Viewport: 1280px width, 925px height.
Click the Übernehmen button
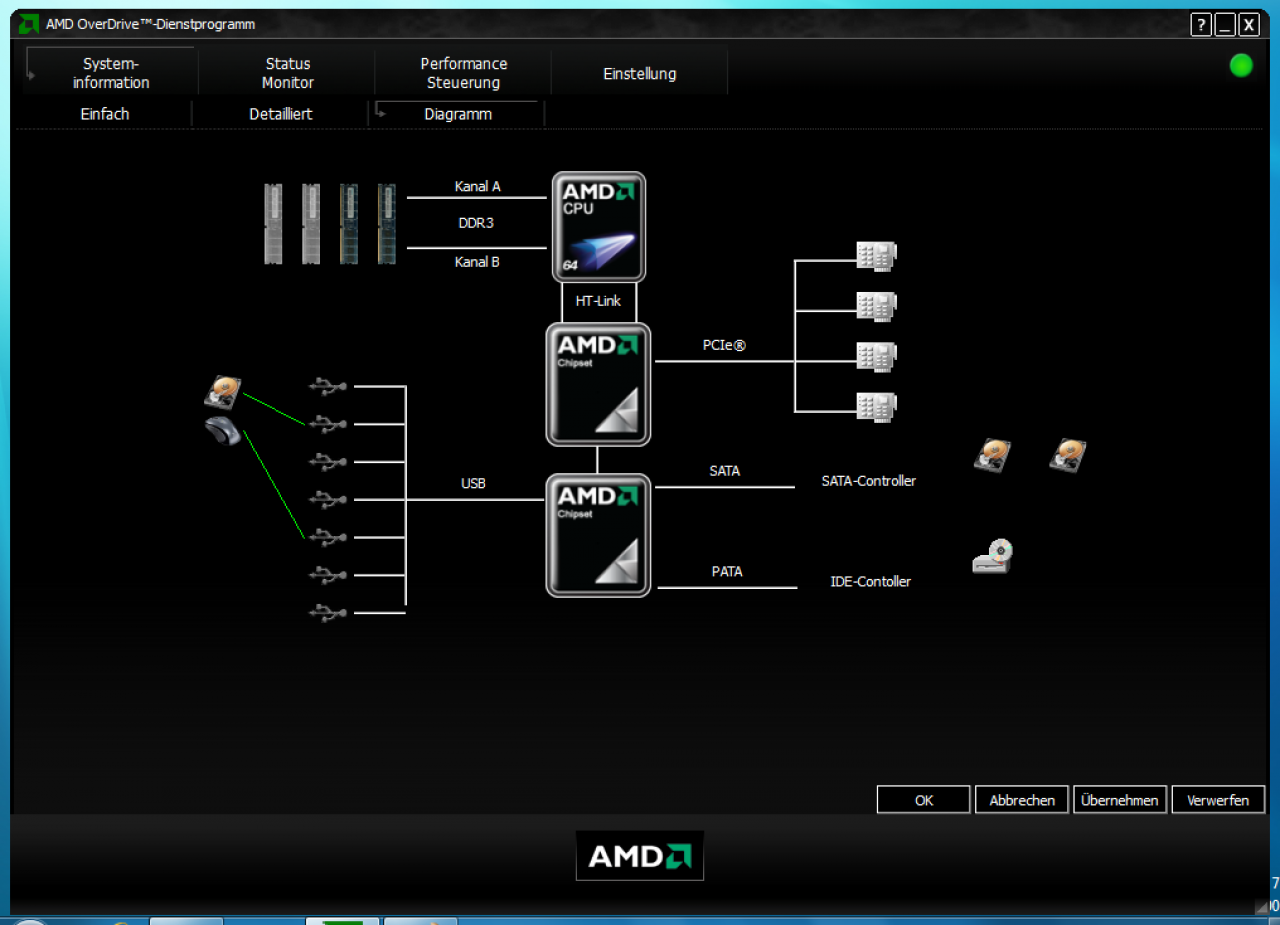pyautogui.click(x=1120, y=800)
